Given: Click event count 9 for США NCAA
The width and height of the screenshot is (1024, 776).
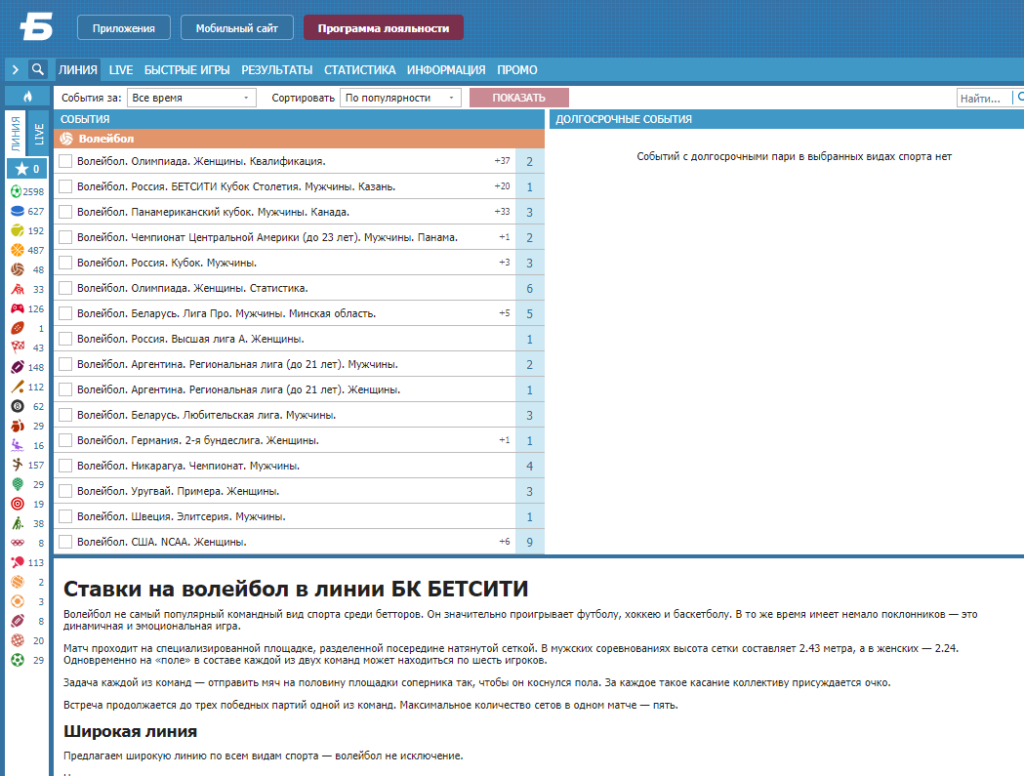Looking at the screenshot, I should 530,542.
